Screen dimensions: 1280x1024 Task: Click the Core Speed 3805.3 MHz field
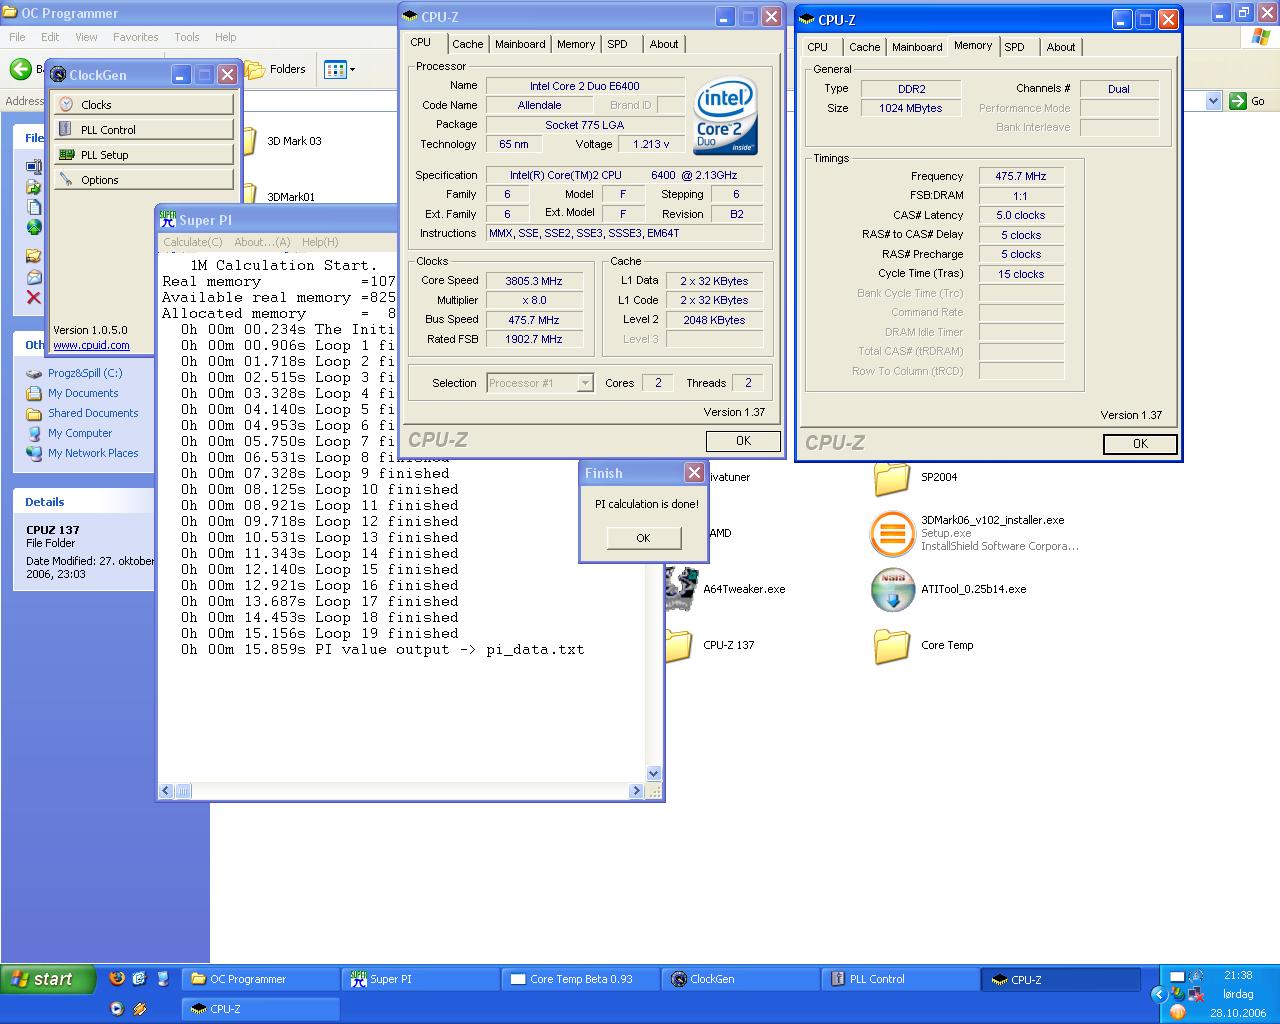534,281
